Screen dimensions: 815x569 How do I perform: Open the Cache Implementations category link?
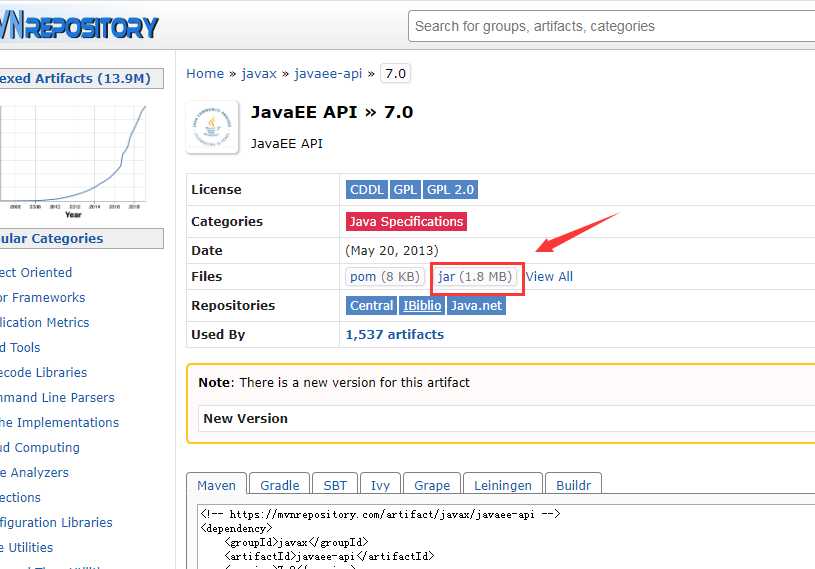pos(59,422)
